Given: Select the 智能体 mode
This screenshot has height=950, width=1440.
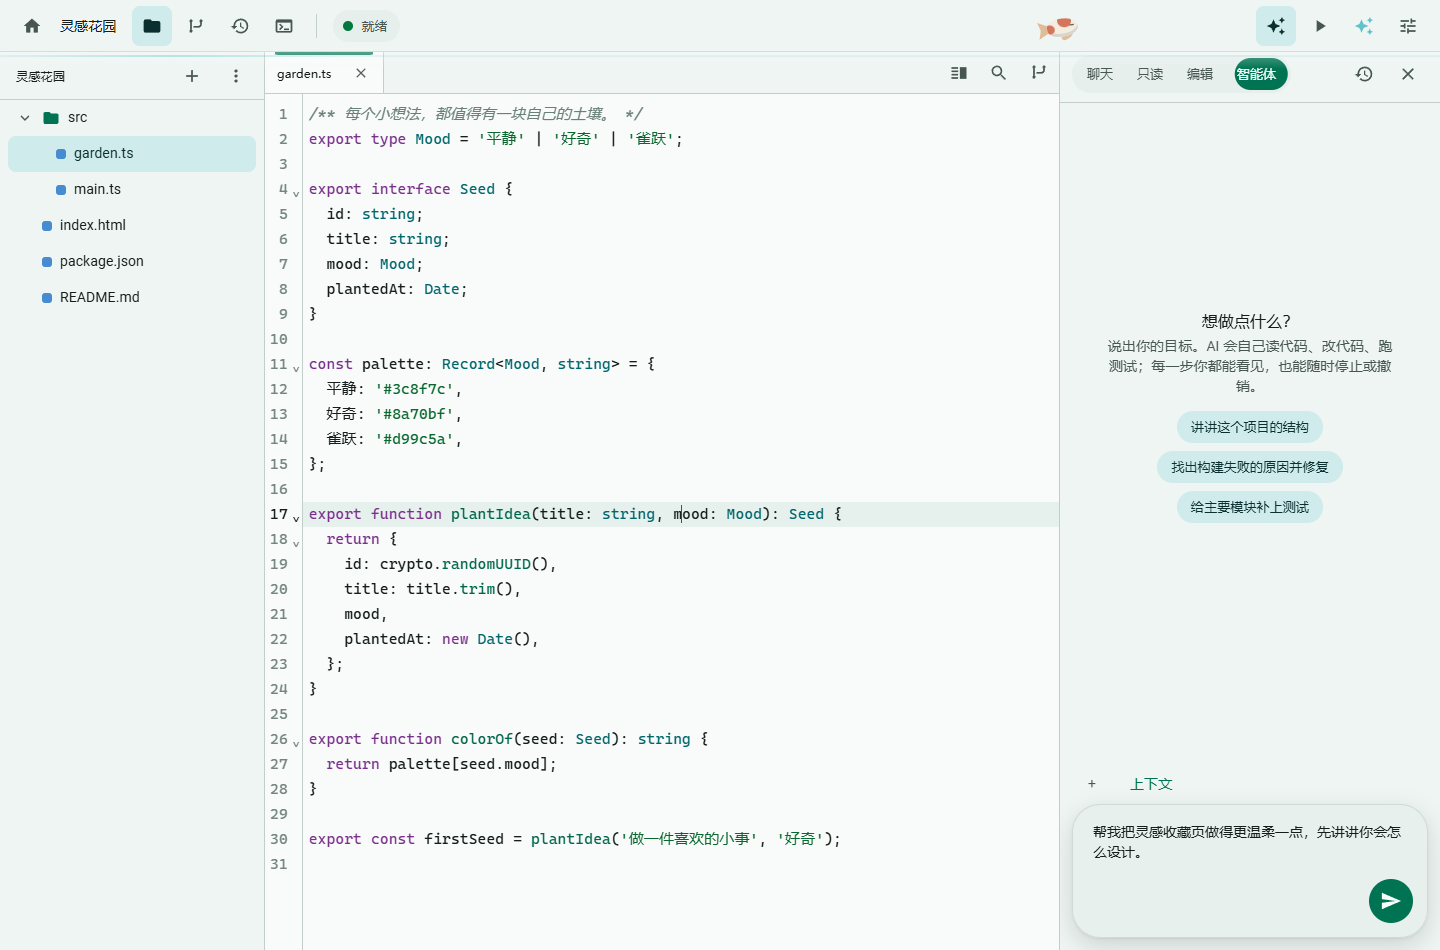Looking at the screenshot, I should click(x=1261, y=74).
